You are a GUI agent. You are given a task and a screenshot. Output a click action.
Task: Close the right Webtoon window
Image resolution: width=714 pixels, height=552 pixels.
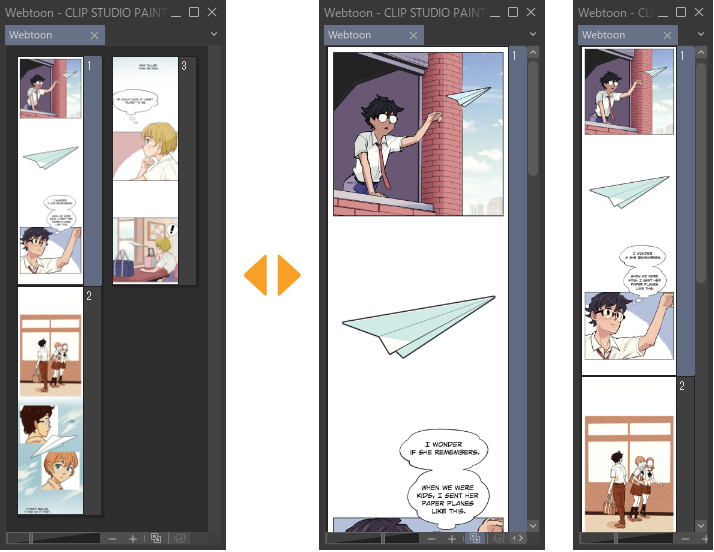(699, 12)
